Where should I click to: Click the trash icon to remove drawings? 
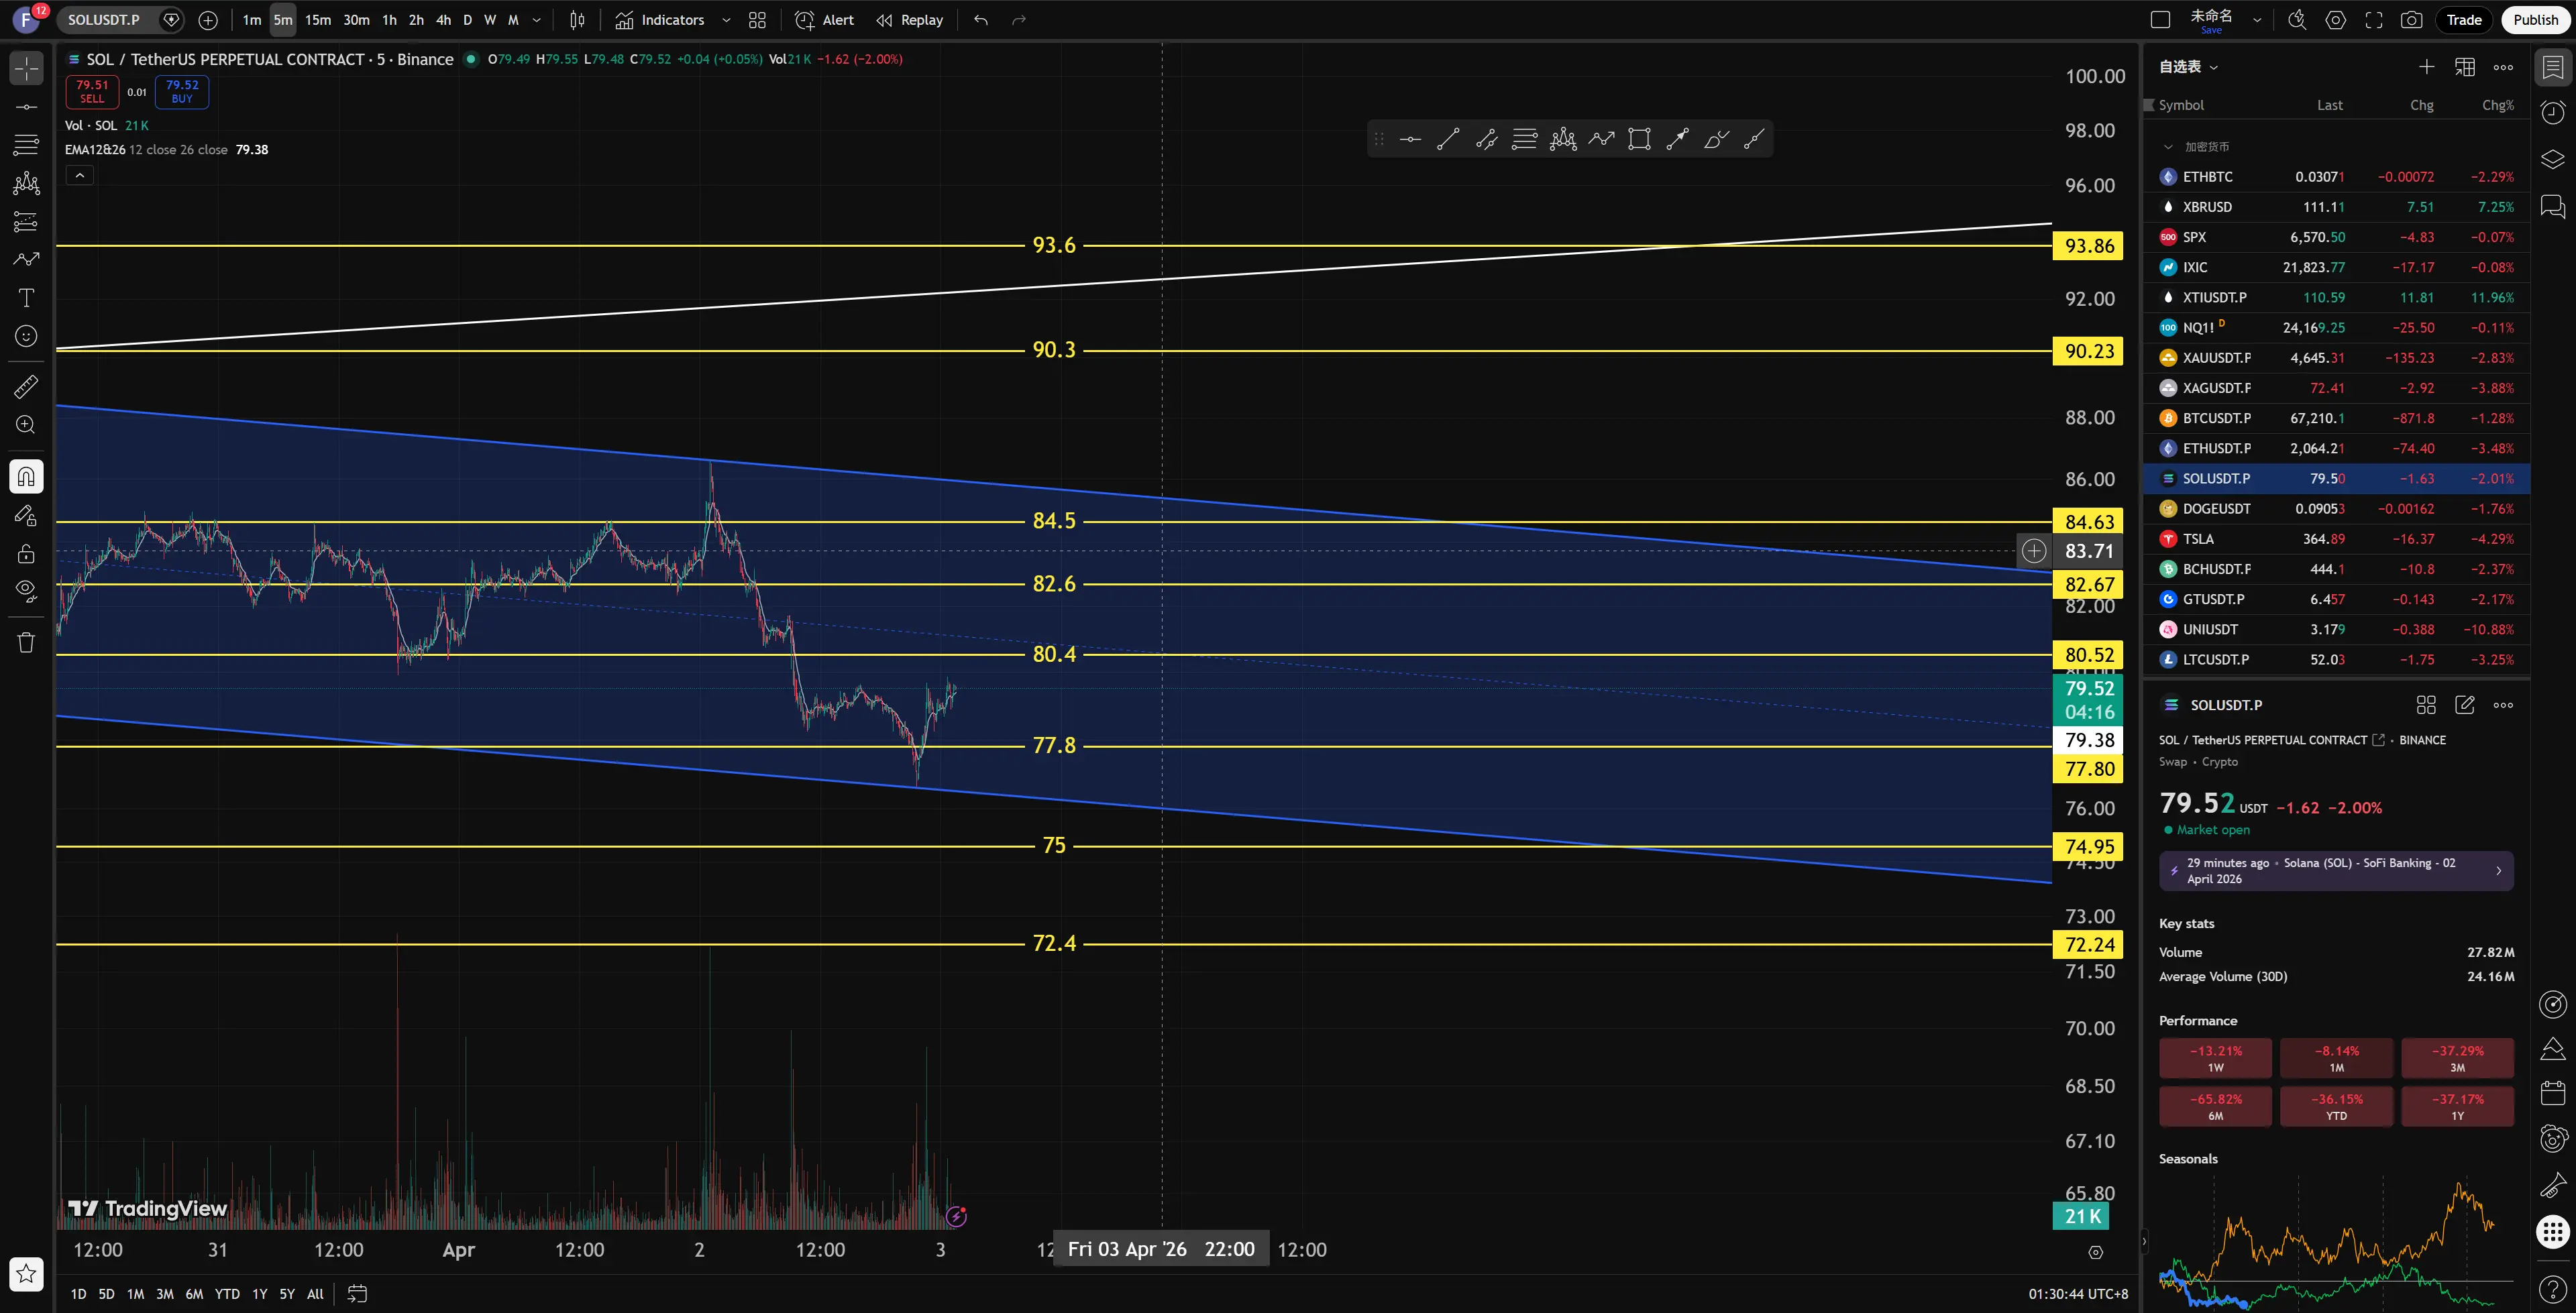point(26,642)
